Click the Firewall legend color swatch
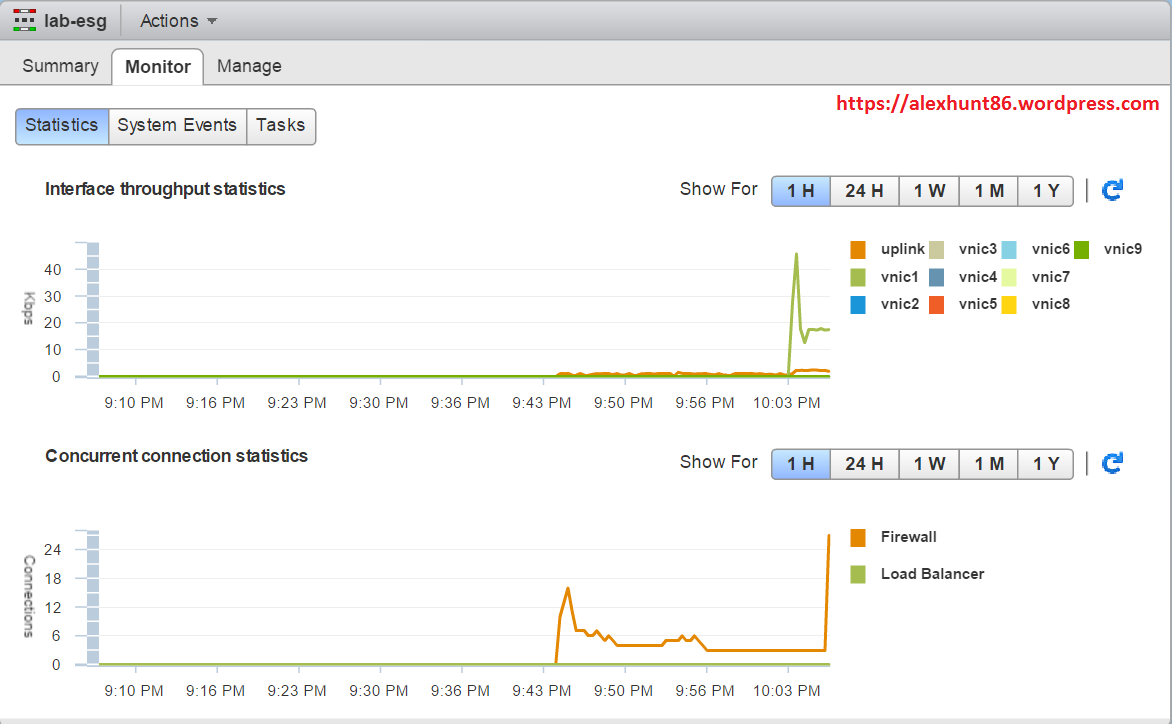 pos(857,538)
